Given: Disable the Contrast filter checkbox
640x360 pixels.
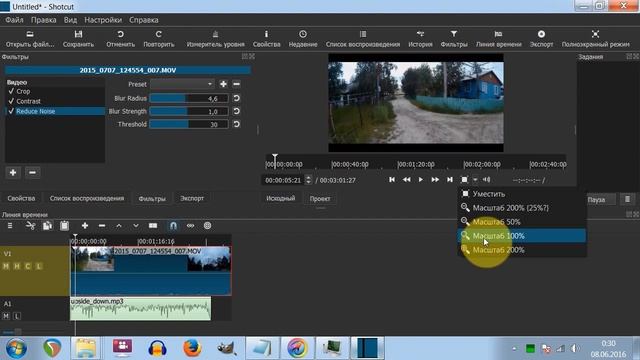Looking at the screenshot, I should (x=11, y=101).
